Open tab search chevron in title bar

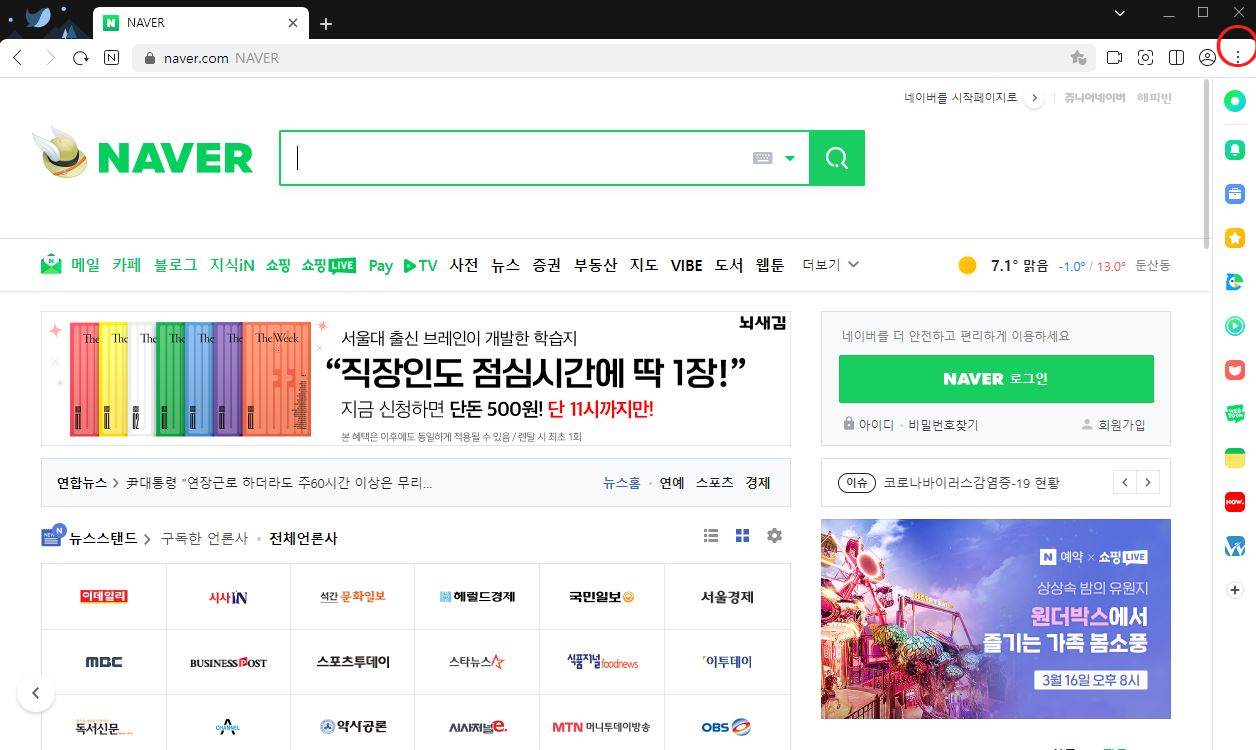click(1120, 12)
